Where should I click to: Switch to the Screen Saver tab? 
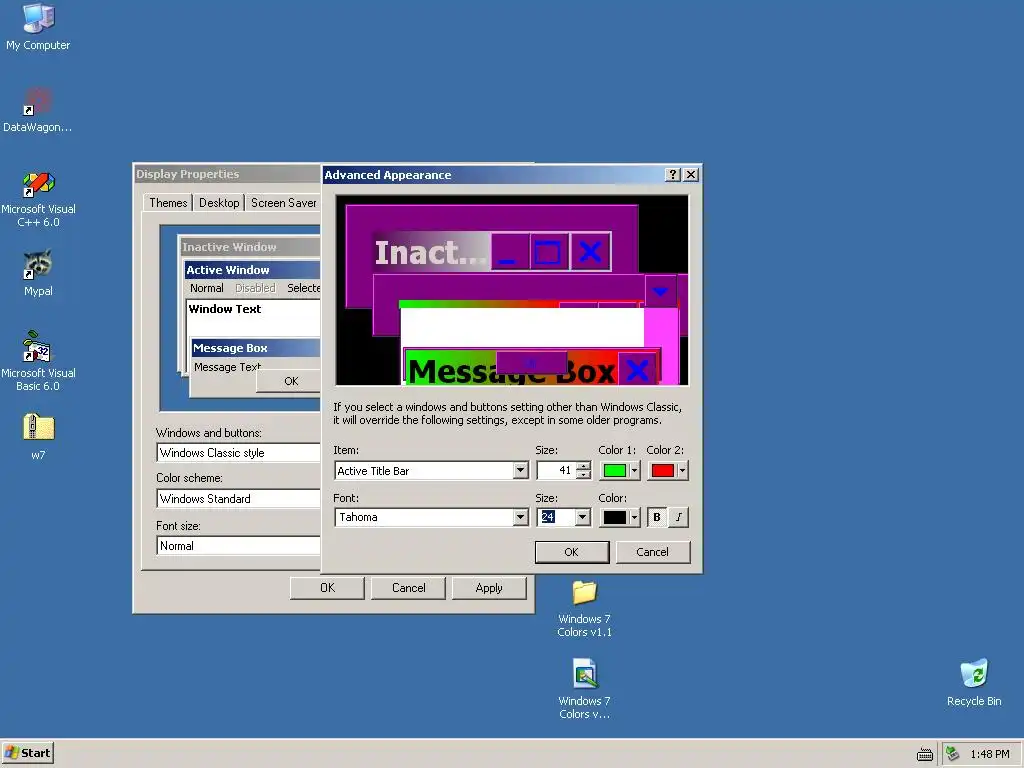tap(283, 202)
